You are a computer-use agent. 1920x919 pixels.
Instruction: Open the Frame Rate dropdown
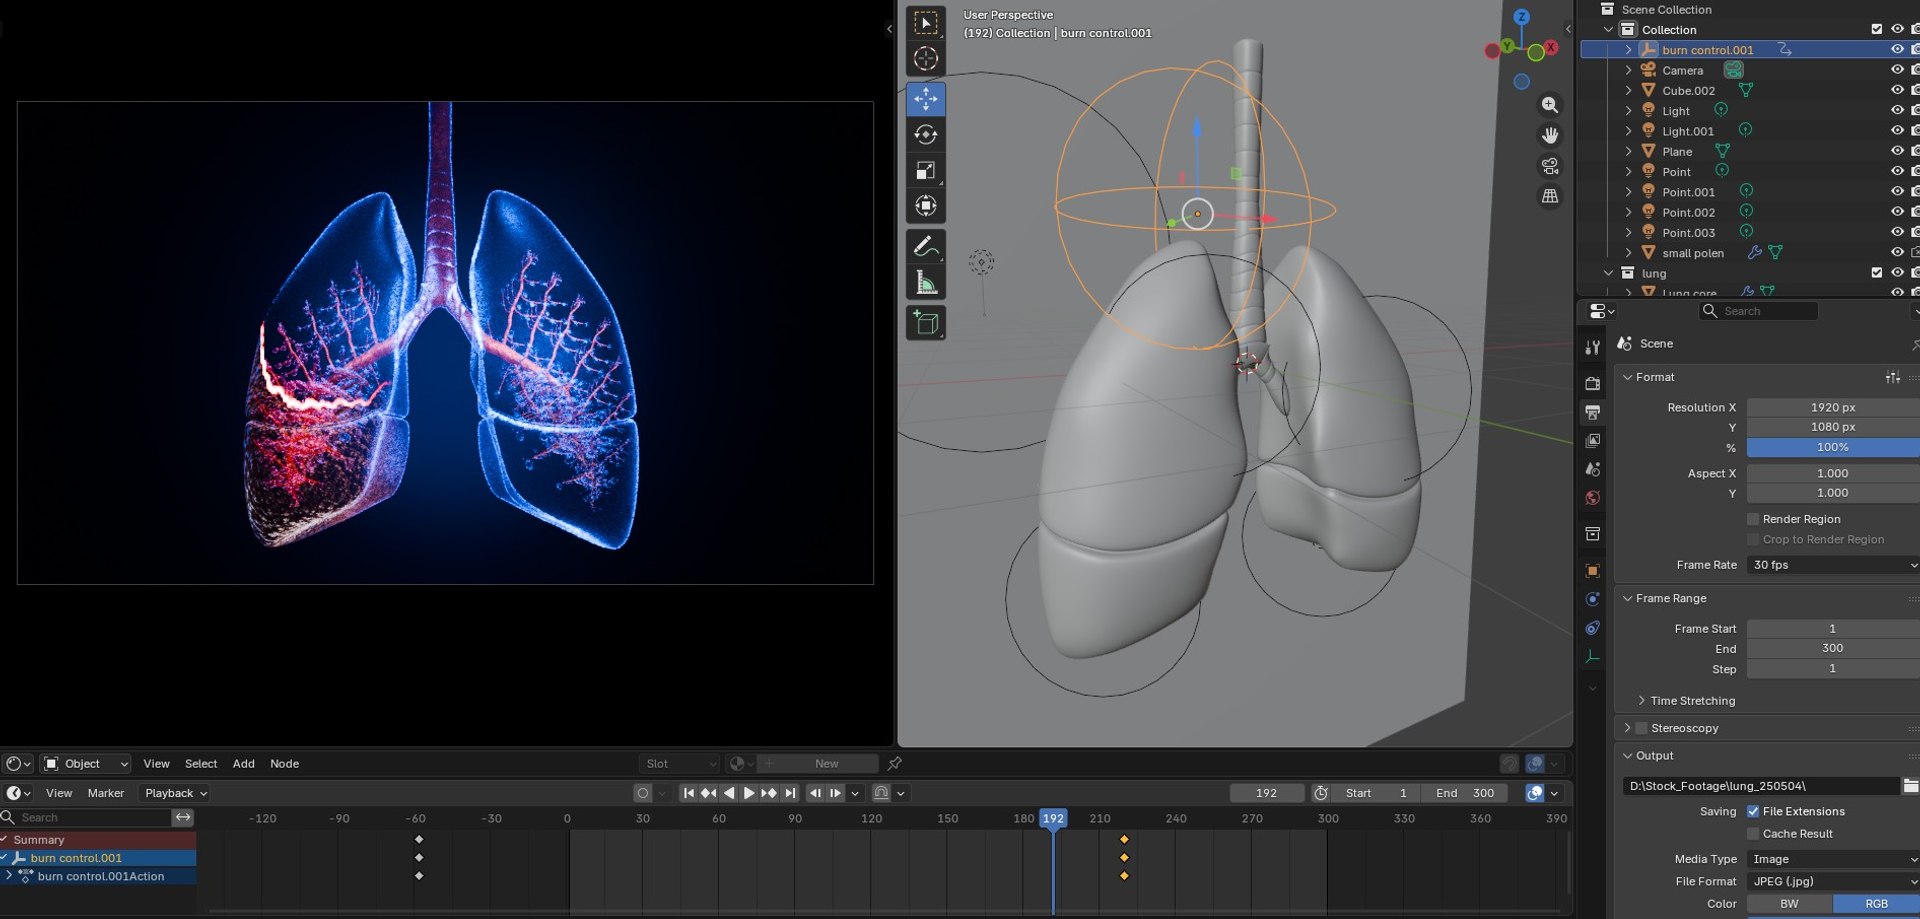[1833, 565]
